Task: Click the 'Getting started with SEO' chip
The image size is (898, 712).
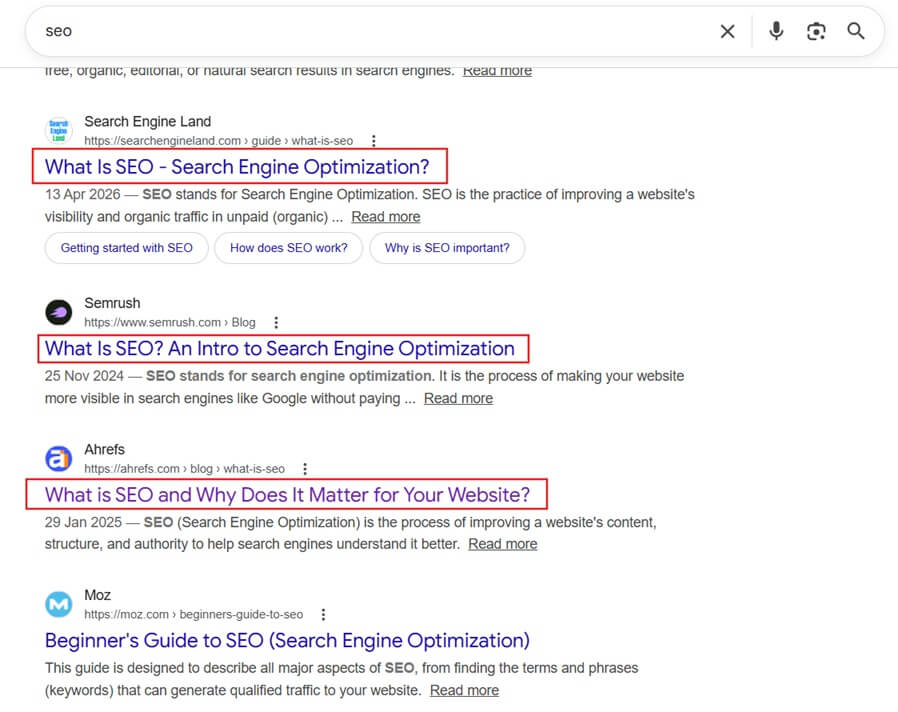Action: click(x=127, y=248)
